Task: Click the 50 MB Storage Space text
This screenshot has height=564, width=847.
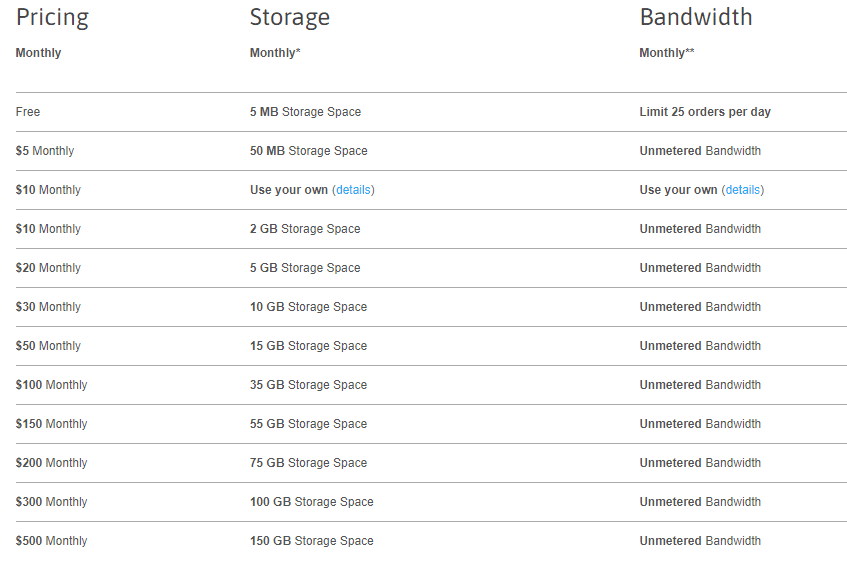Action: pos(308,151)
